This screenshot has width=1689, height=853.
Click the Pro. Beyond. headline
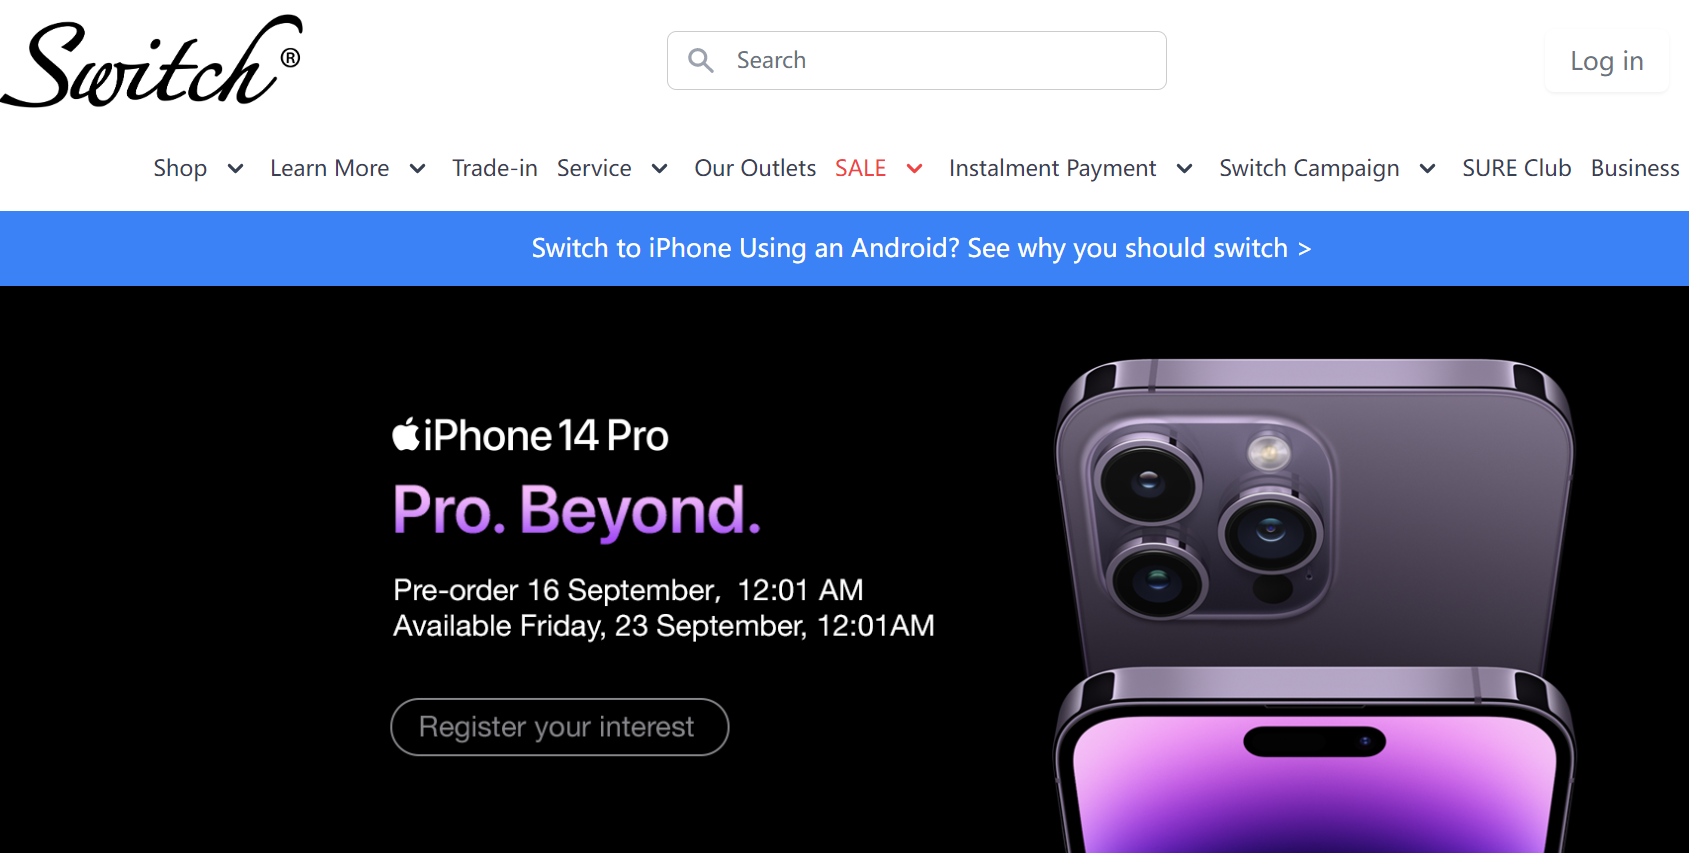(577, 510)
